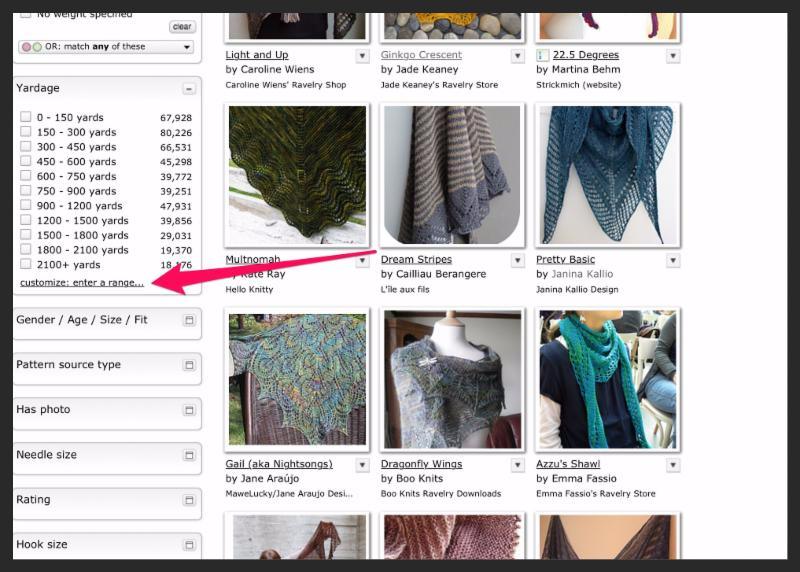Click the 'customize: enter a range...' link
The height and width of the screenshot is (572, 800).
click(82, 283)
